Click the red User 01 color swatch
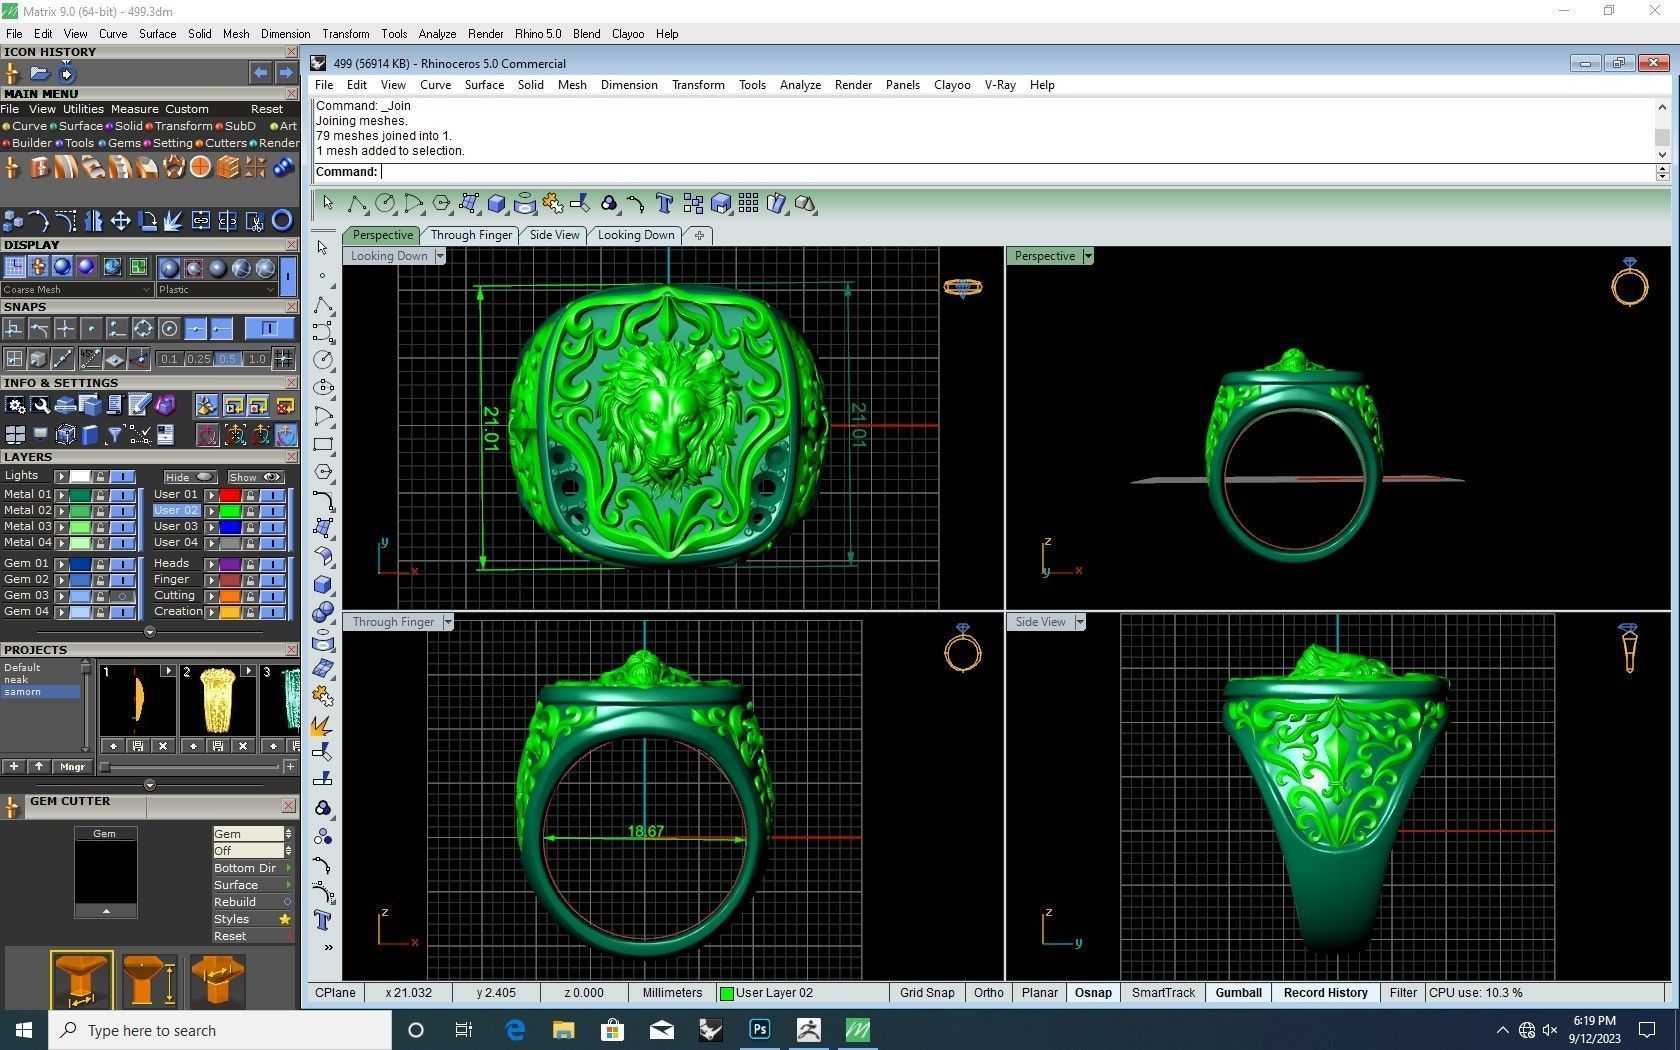 click(230, 495)
